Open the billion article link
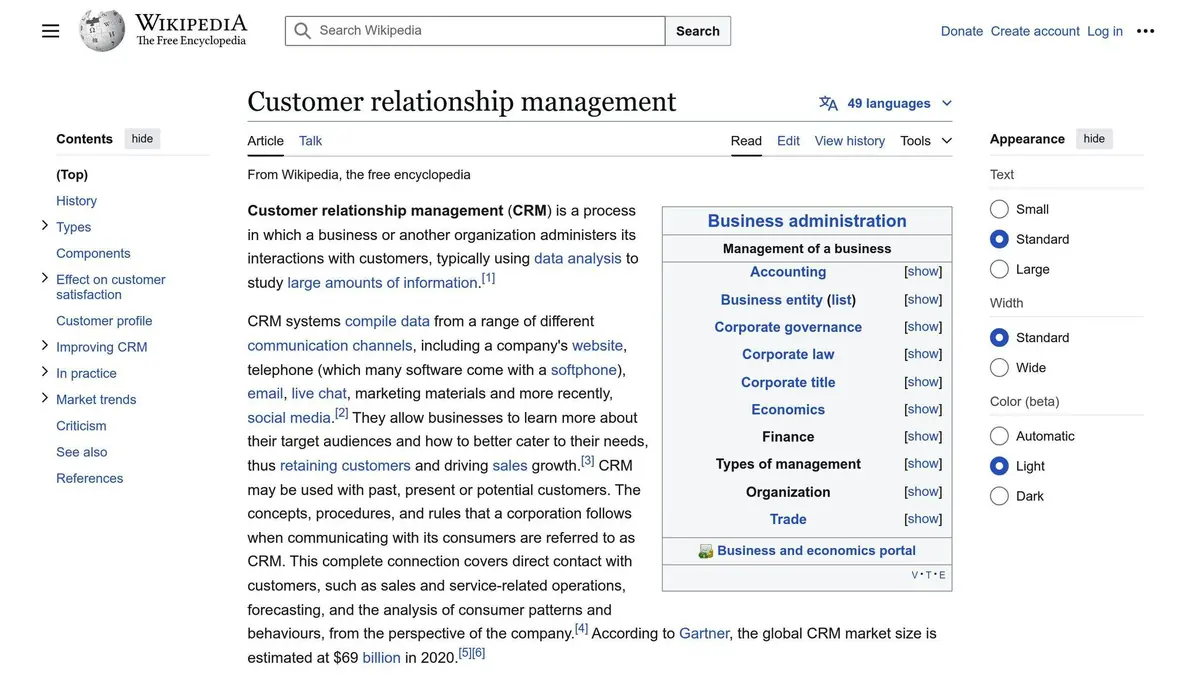1200x675 pixels. (x=381, y=657)
